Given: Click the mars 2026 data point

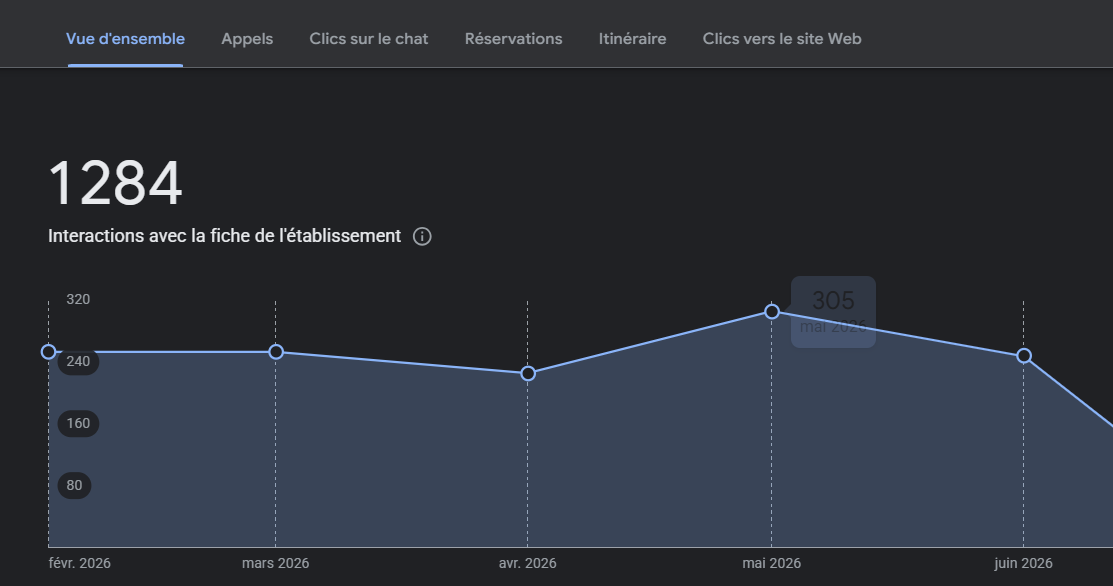Looking at the screenshot, I should pyautogui.click(x=276, y=352).
